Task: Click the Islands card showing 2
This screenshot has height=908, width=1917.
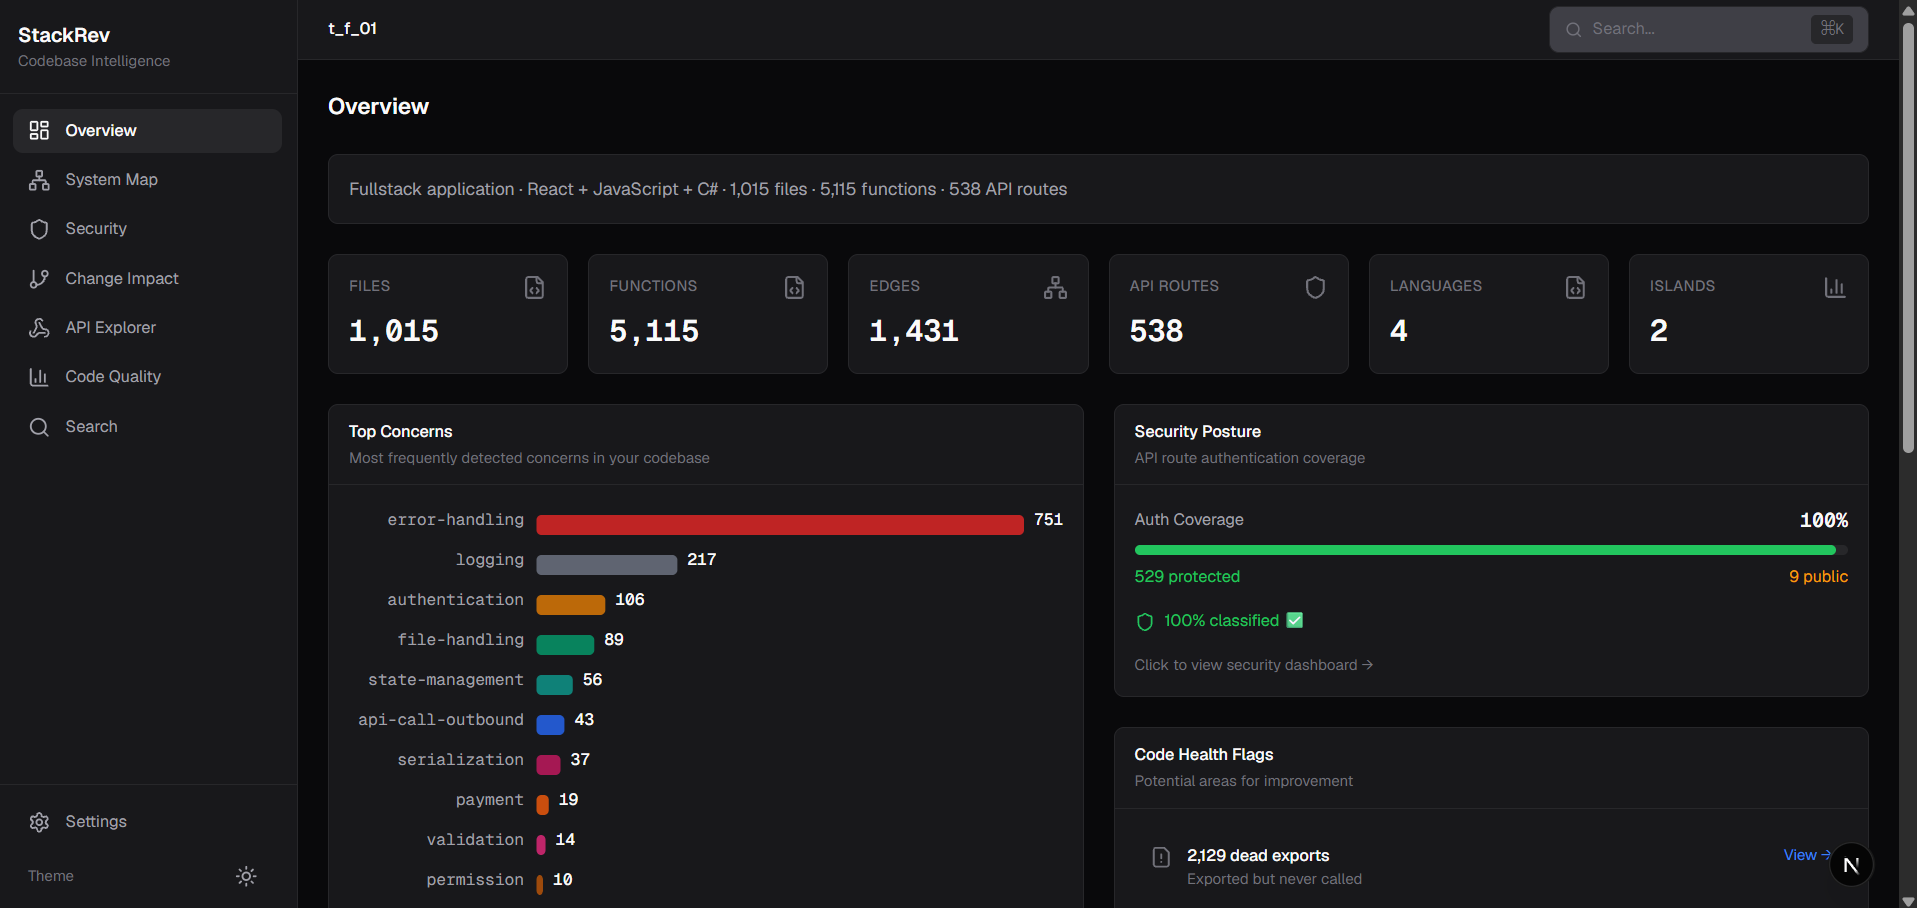Action: pyautogui.click(x=1749, y=314)
